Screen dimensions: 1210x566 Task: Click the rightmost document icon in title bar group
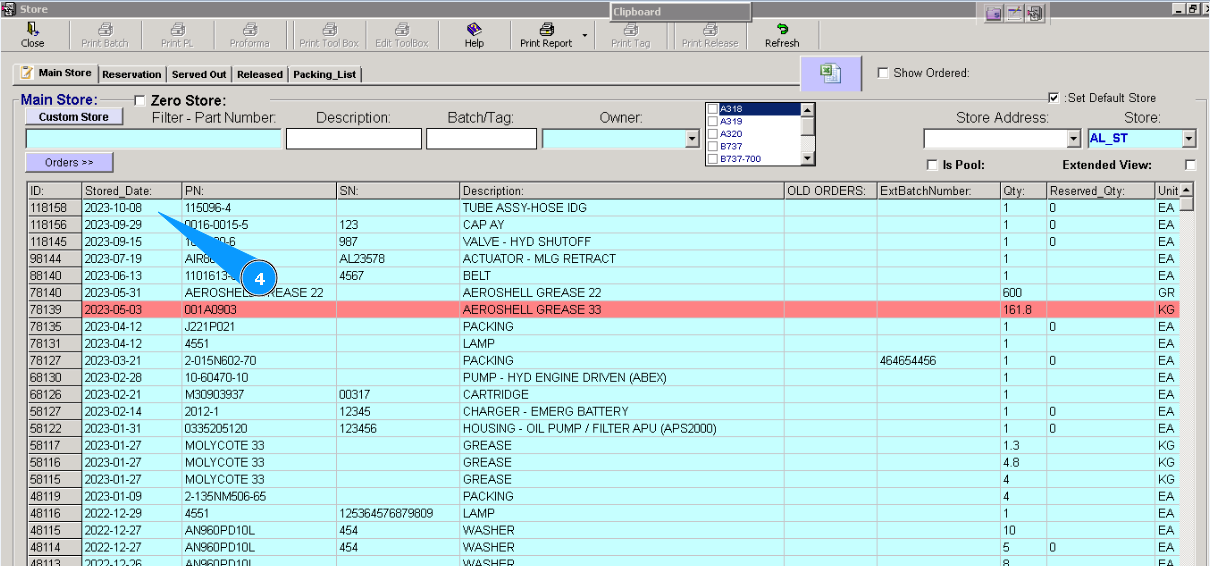[x=1034, y=13]
